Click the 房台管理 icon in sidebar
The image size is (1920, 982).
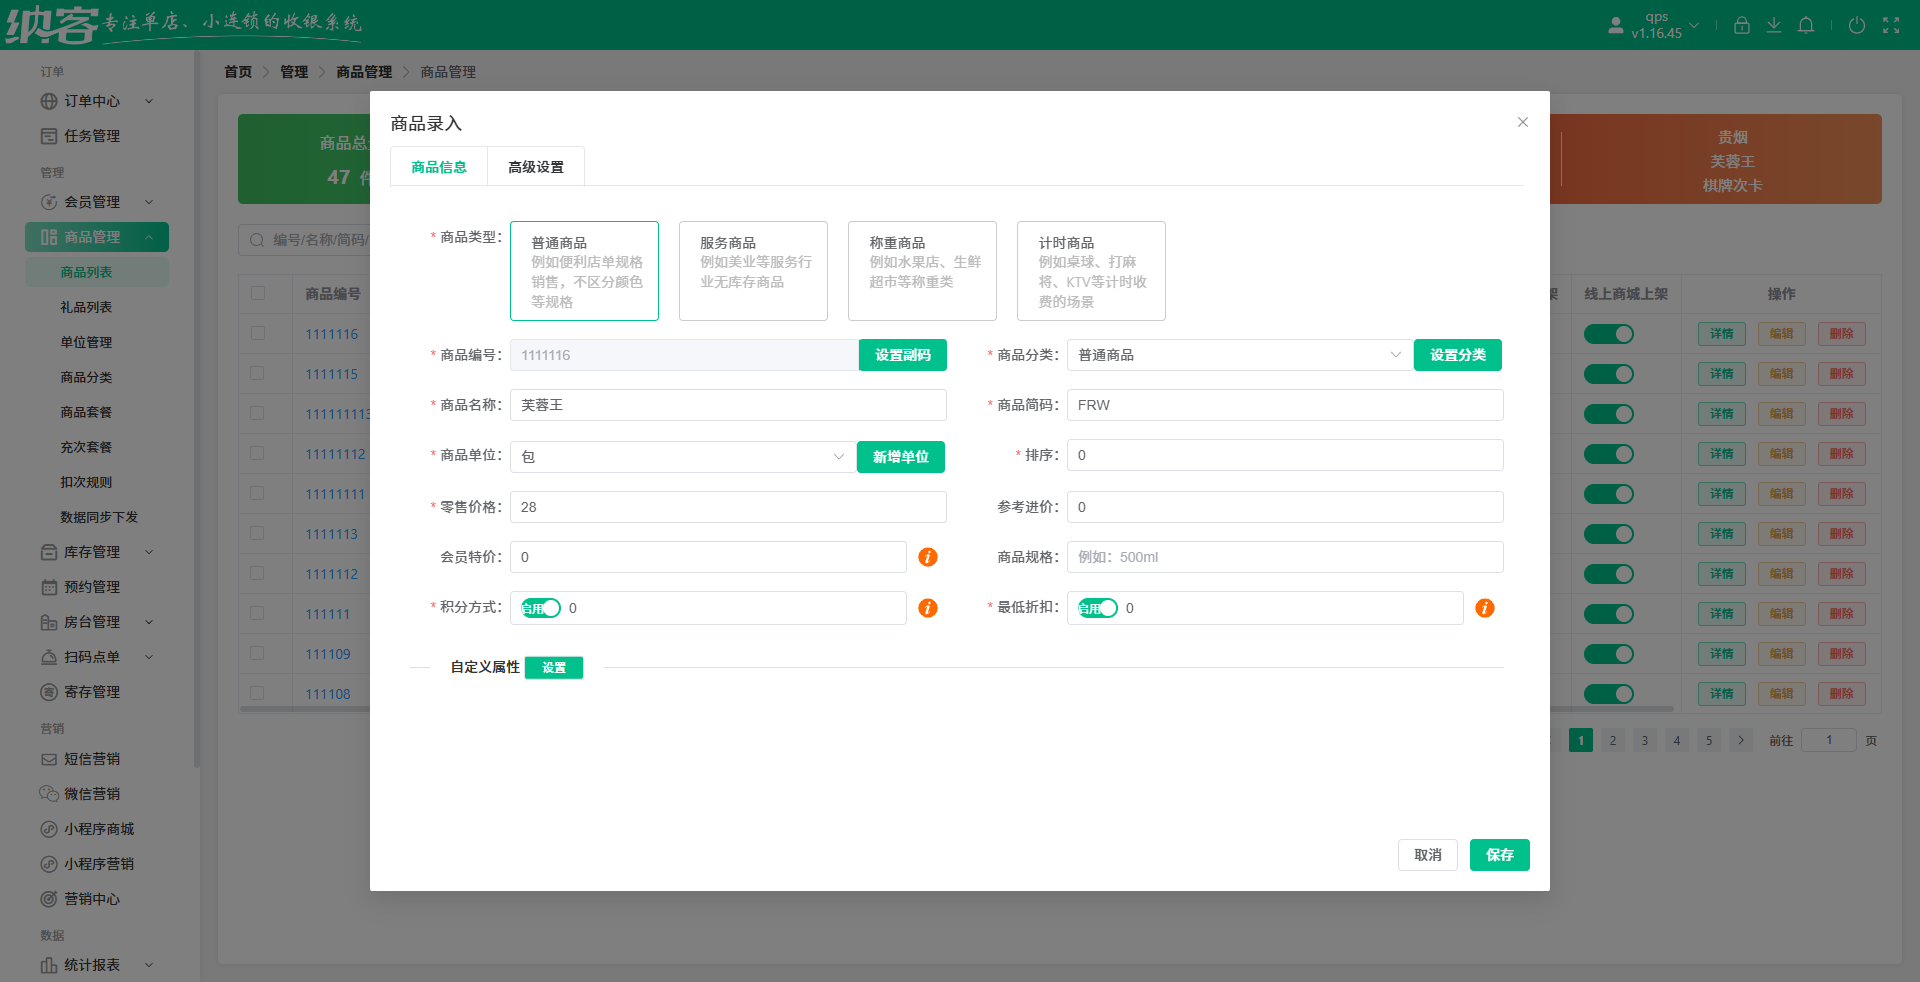tap(49, 622)
